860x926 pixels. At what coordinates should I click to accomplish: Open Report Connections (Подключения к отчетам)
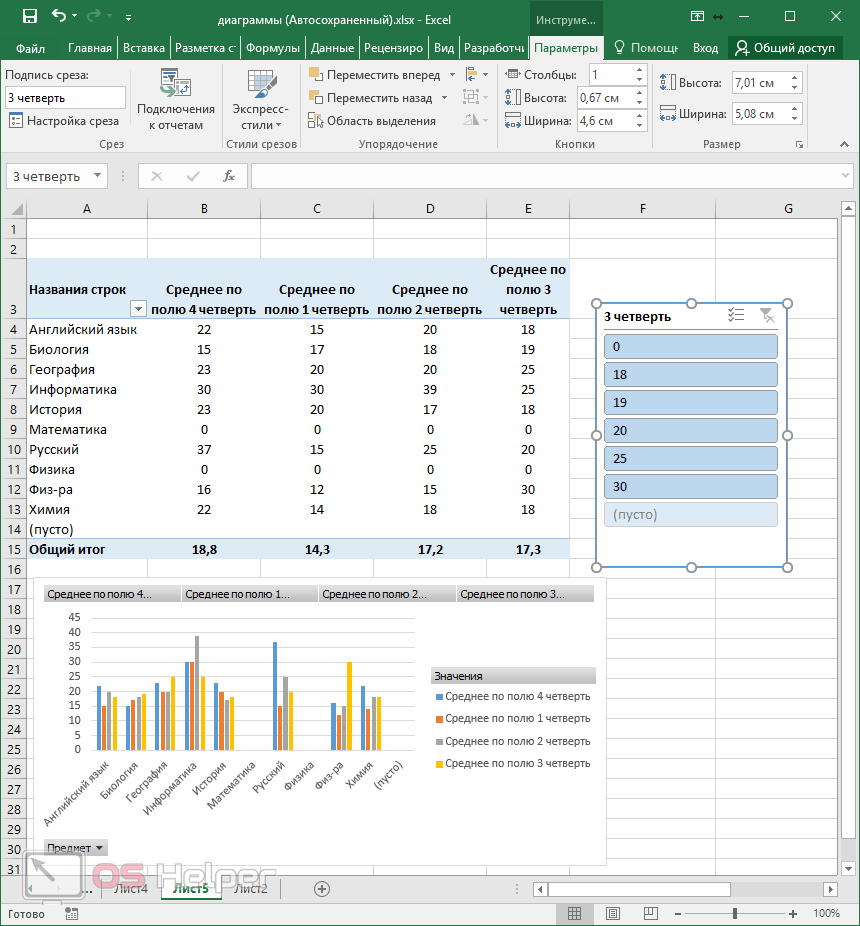pyautogui.click(x=175, y=101)
